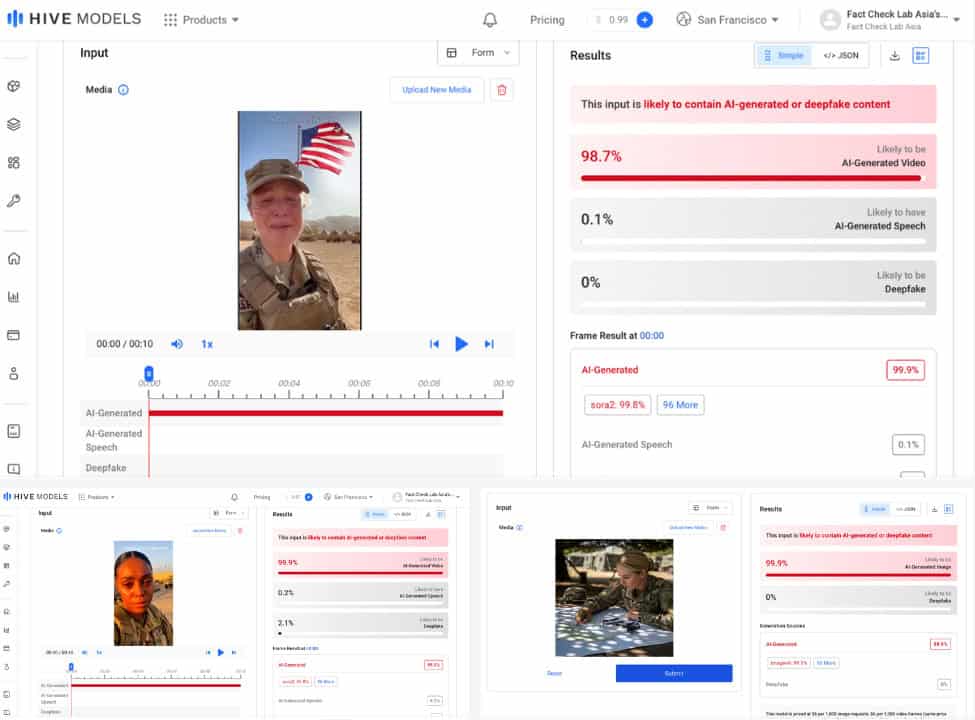Open the Pricing page
The image size is (975, 720).
pos(547,20)
